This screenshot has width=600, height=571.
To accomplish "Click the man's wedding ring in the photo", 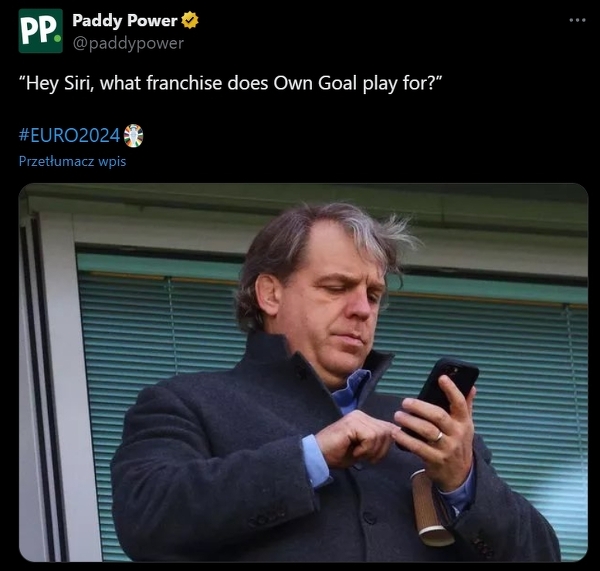I will pos(439,436).
